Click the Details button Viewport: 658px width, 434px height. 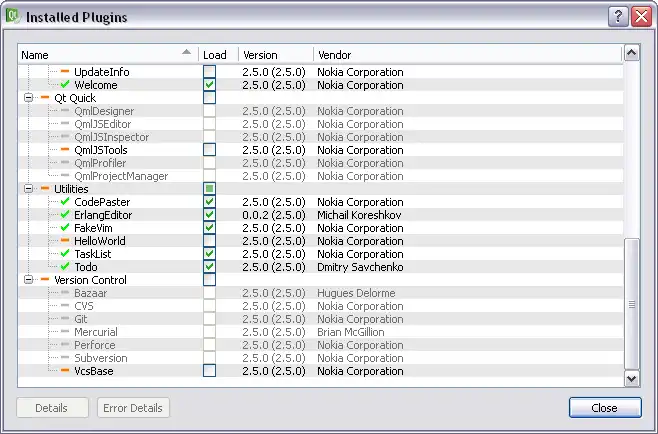(x=52, y=408)
